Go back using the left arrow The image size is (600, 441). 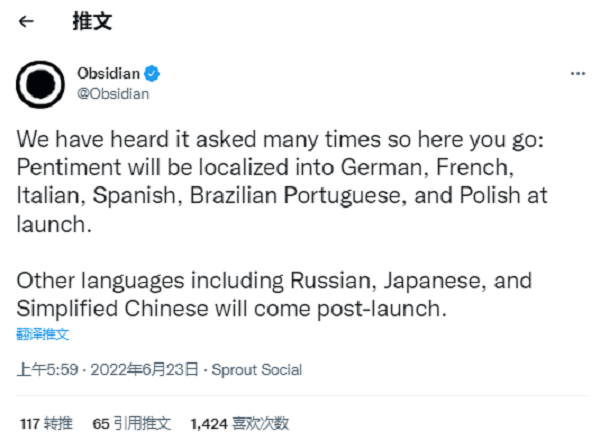pyautogui.click(x=26, y=21)
